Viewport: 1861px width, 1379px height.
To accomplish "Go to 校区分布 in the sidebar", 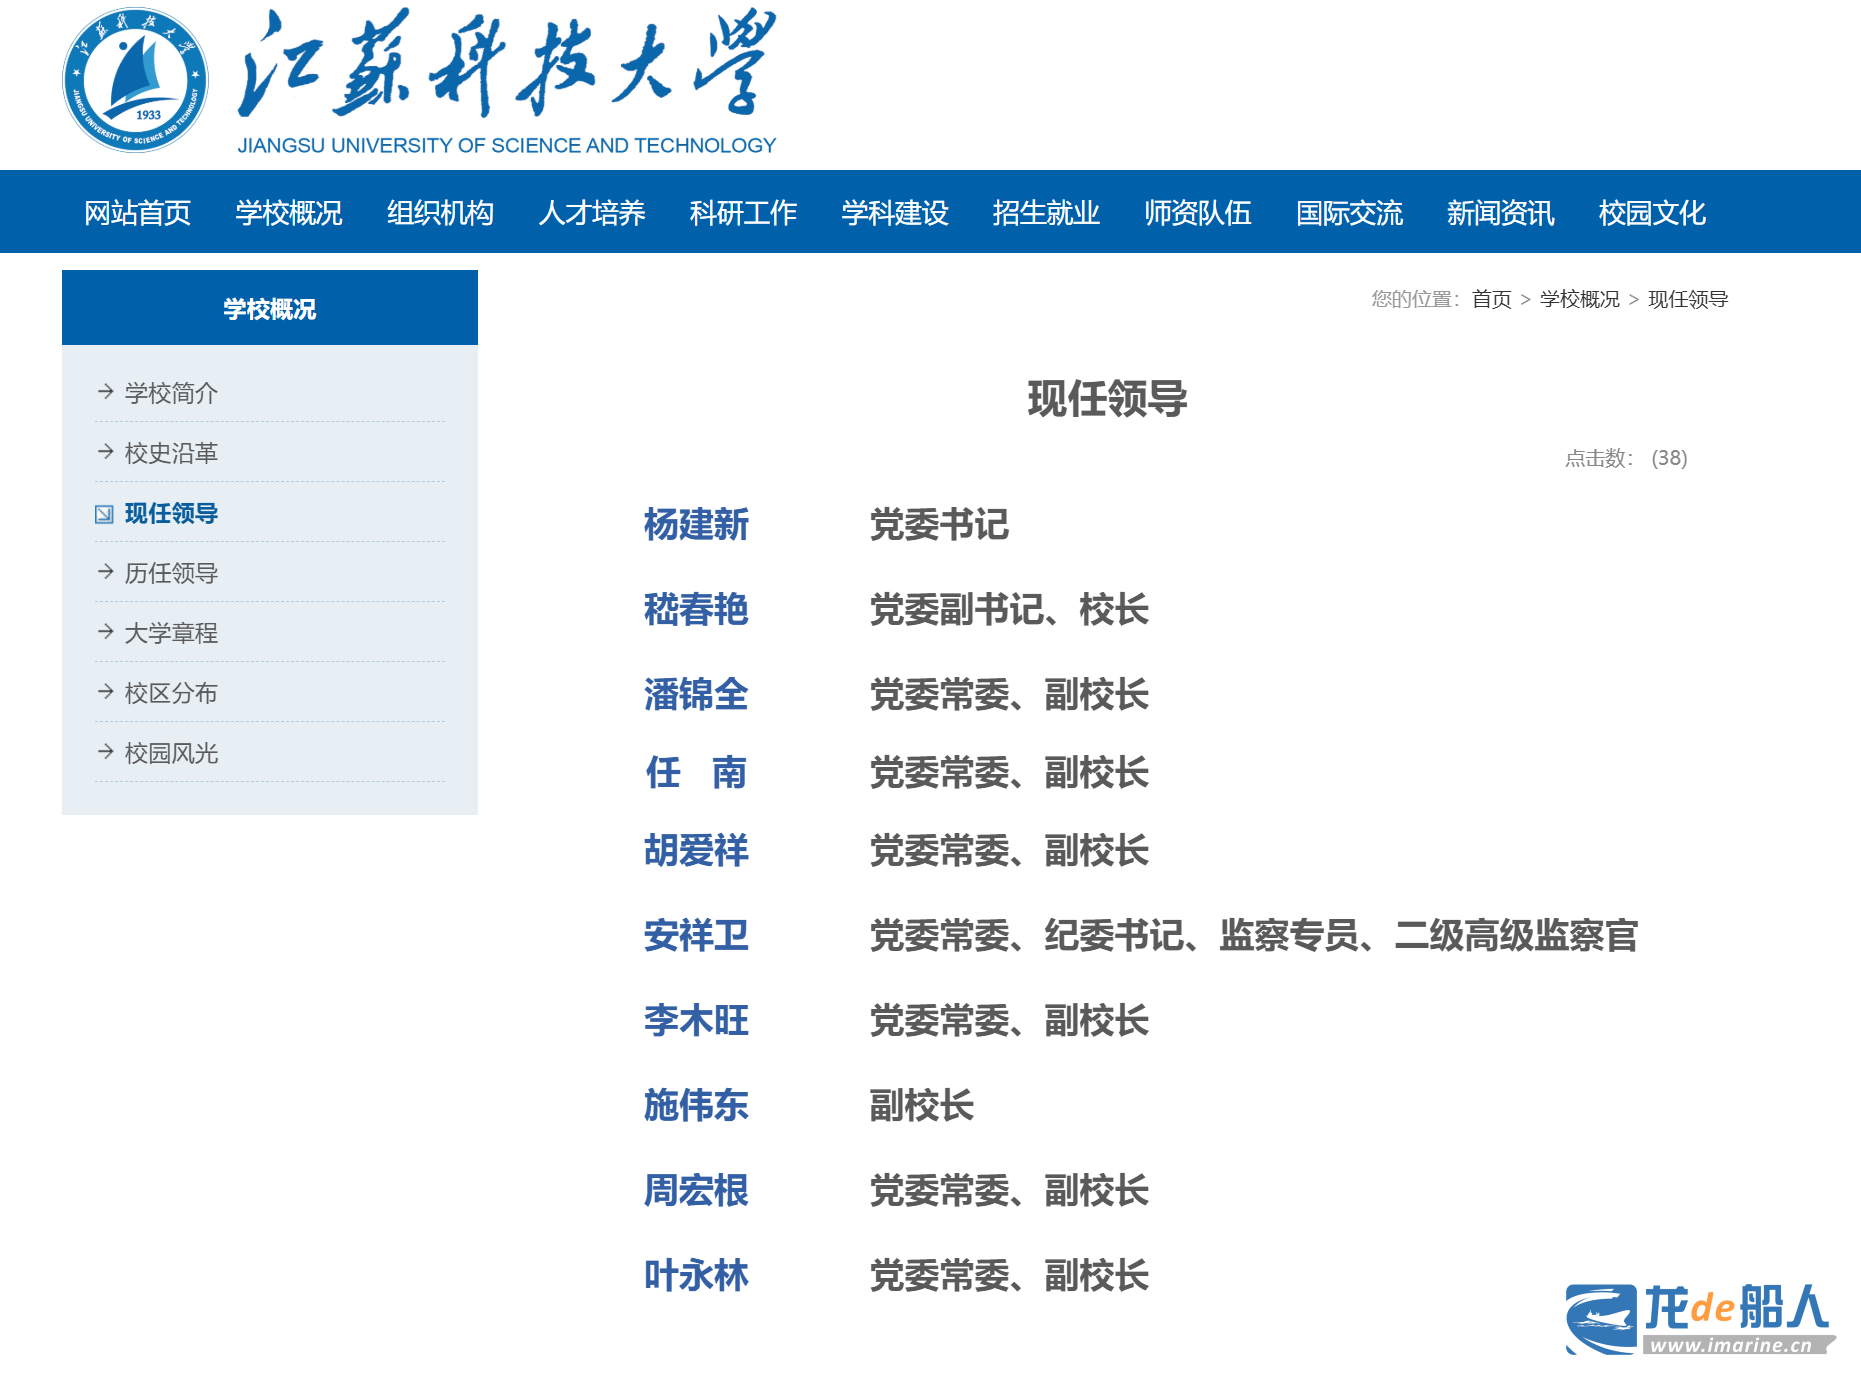I will 171,693.
